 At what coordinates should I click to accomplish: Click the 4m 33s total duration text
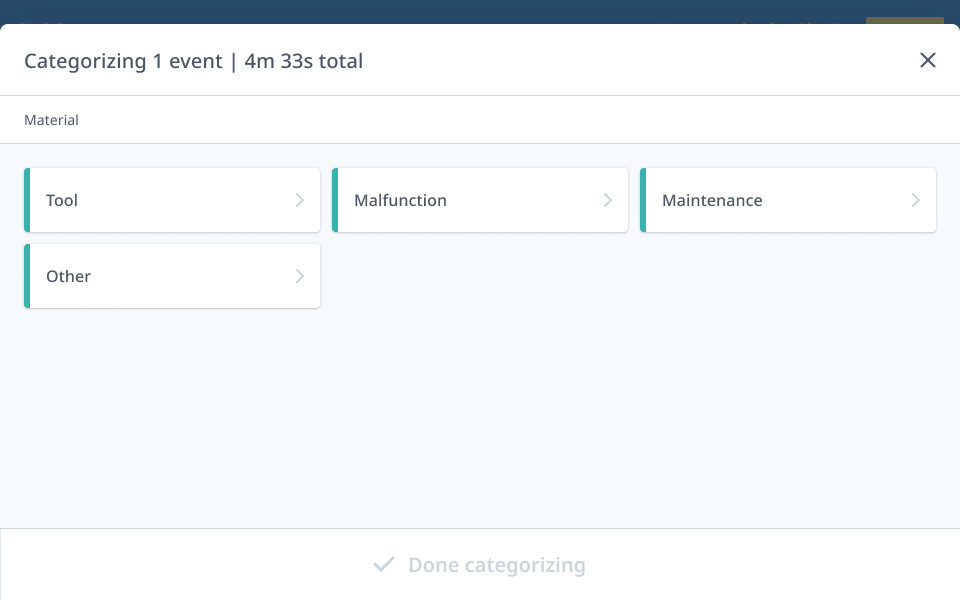point(303,61)
